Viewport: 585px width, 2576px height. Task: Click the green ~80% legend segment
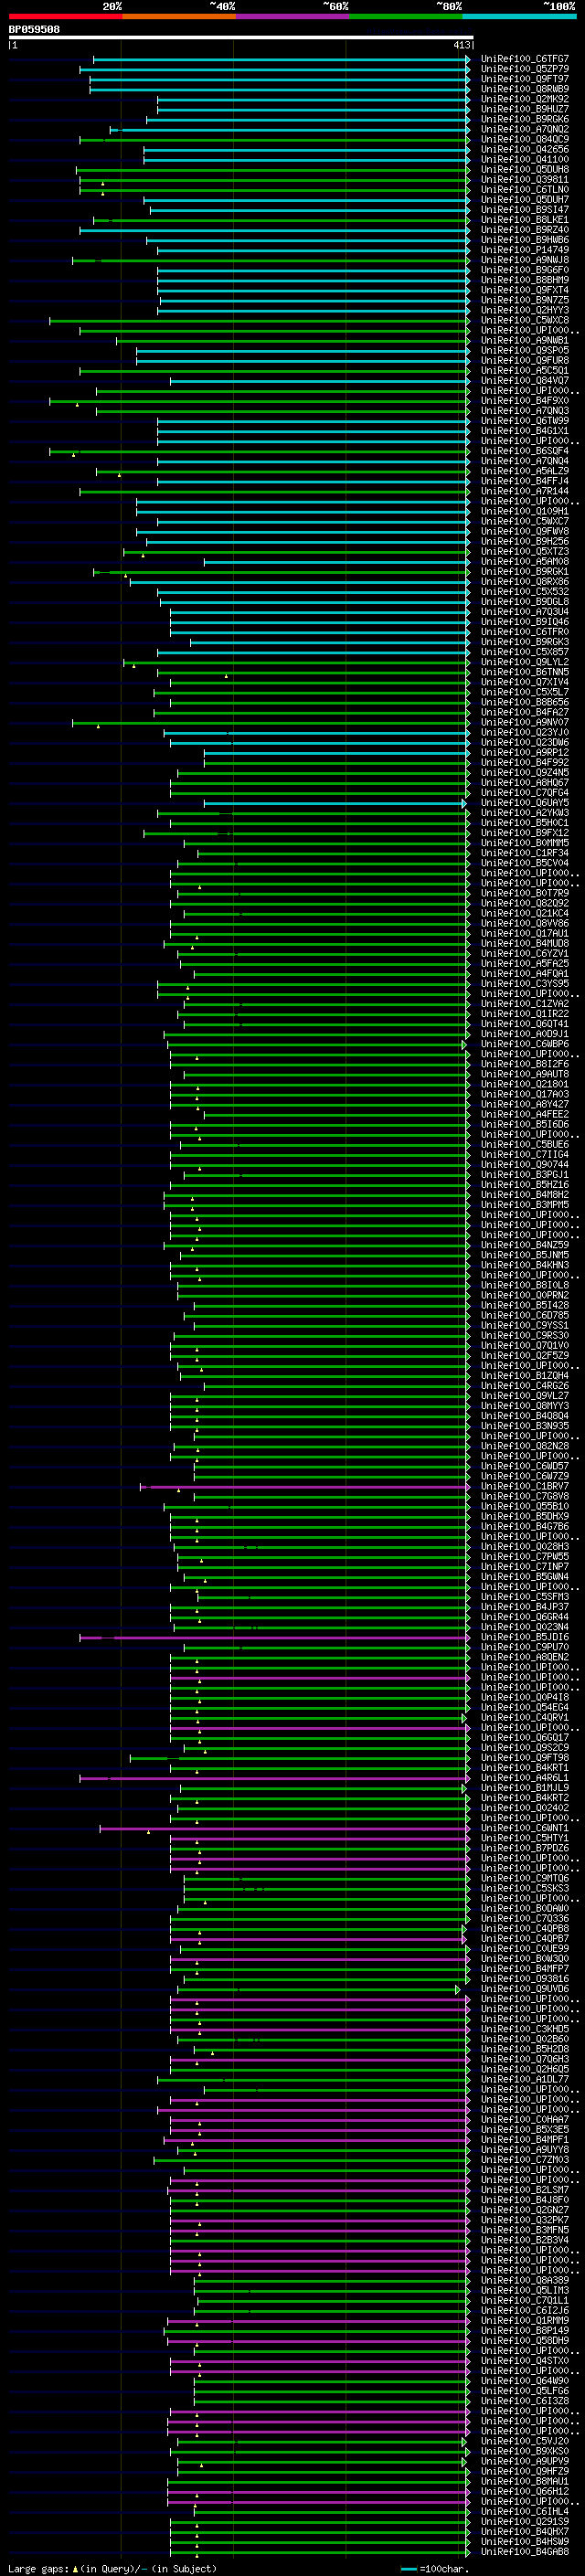click(x=406, y=16)
